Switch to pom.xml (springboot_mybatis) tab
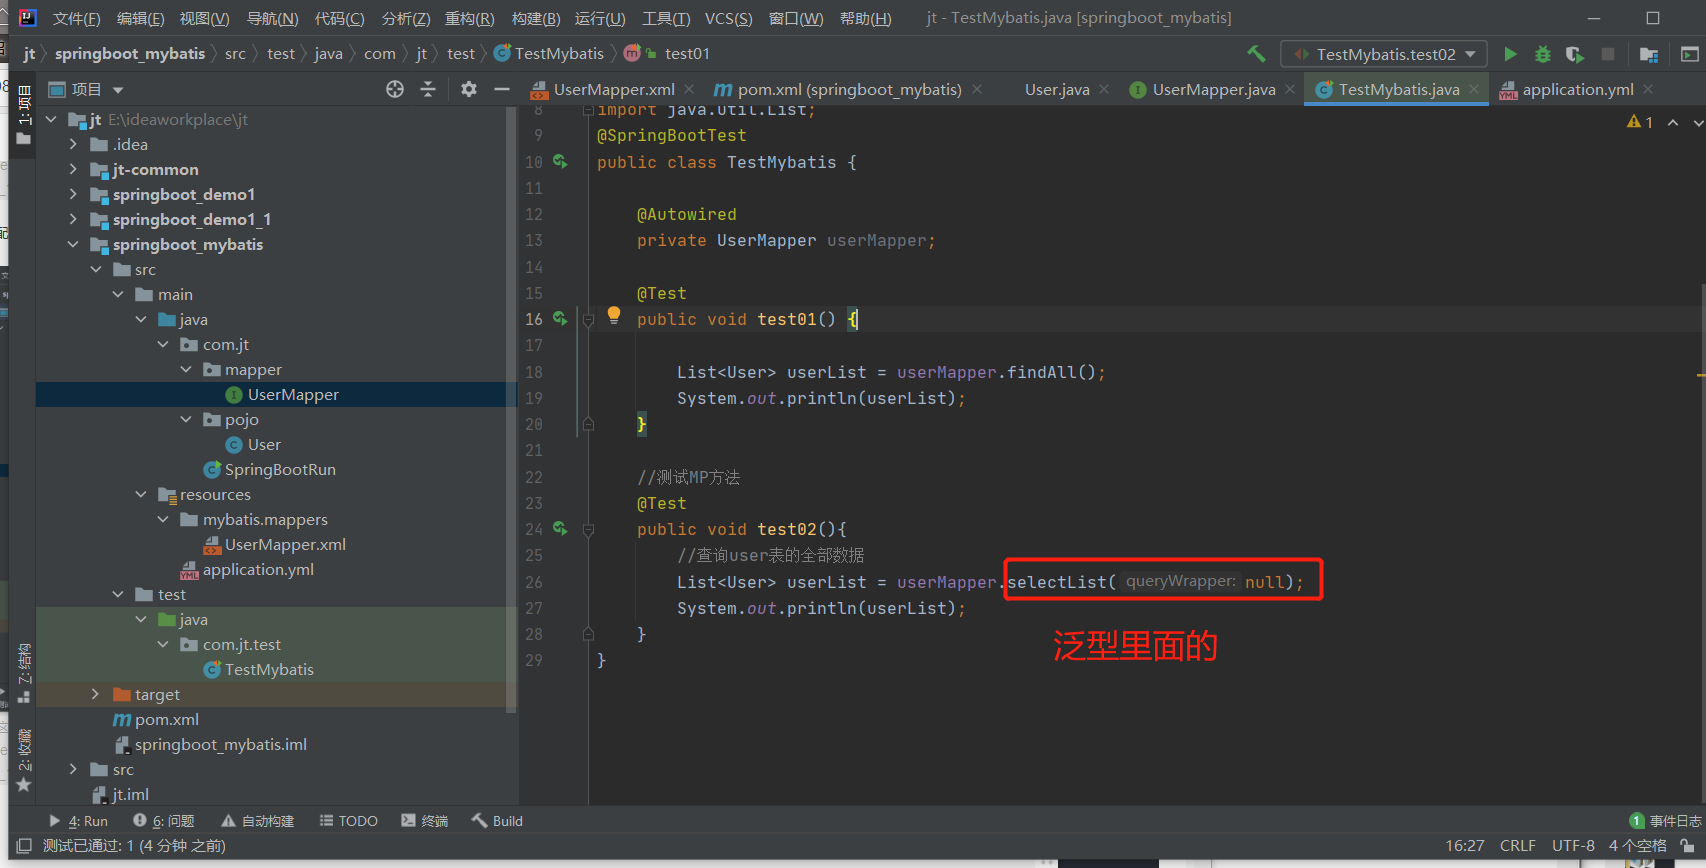 click(849, 90)
